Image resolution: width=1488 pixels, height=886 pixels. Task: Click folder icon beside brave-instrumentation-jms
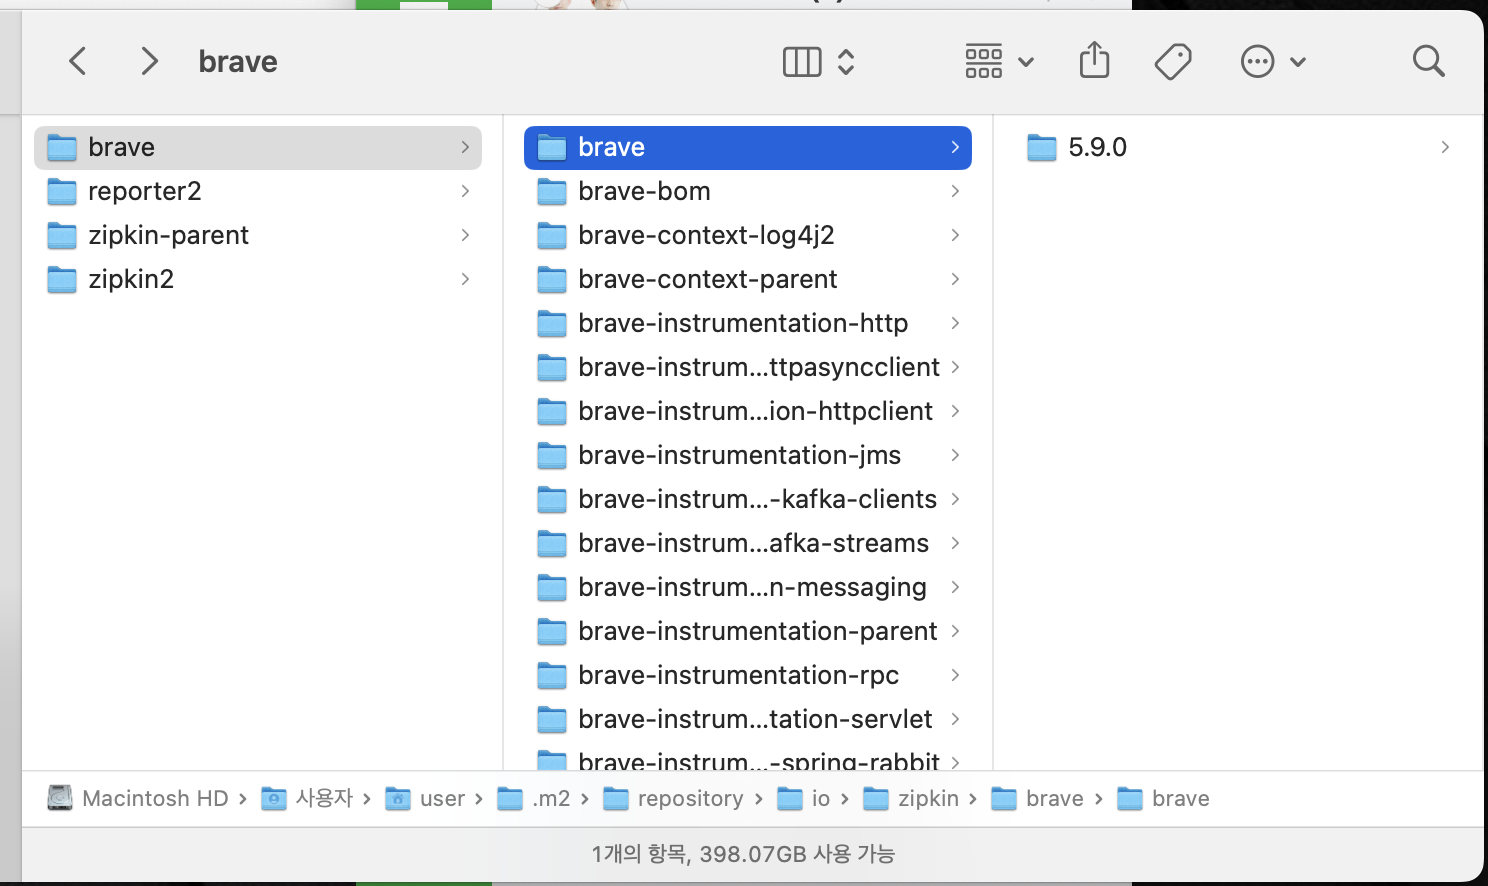(x=552, y=456)
